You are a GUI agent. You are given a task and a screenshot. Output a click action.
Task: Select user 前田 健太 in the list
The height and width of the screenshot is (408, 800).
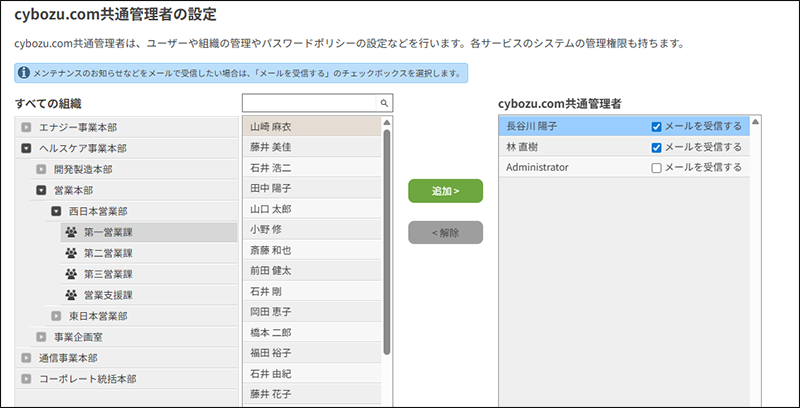click(x=312, y=270)
